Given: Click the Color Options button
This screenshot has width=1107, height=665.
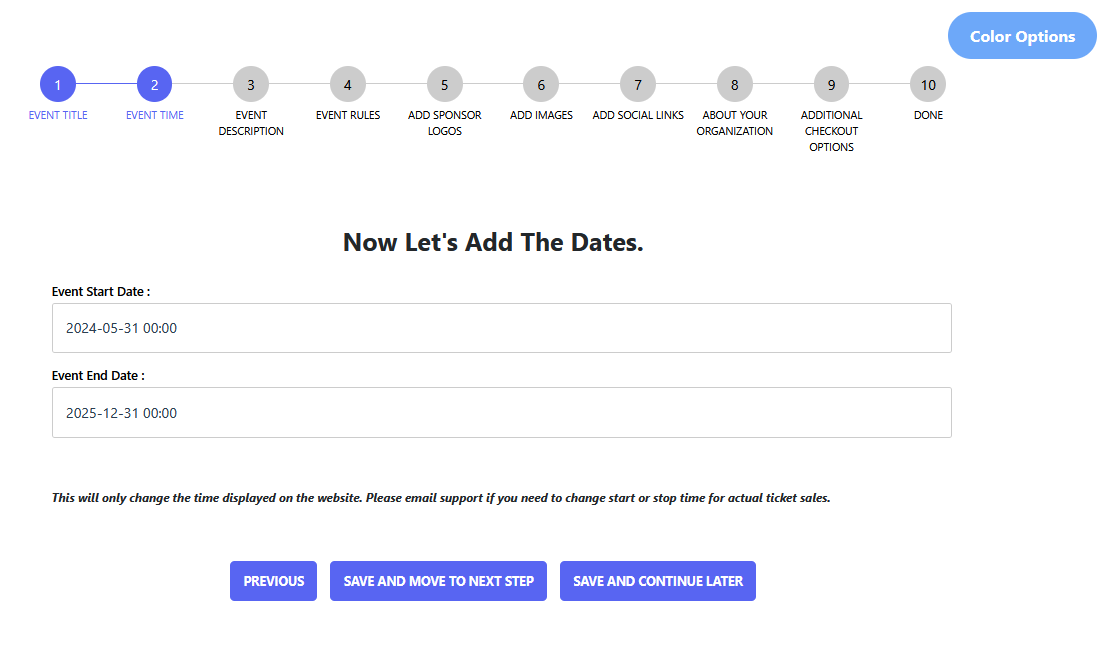Looking at the screenshot, I should [1022, 36].
